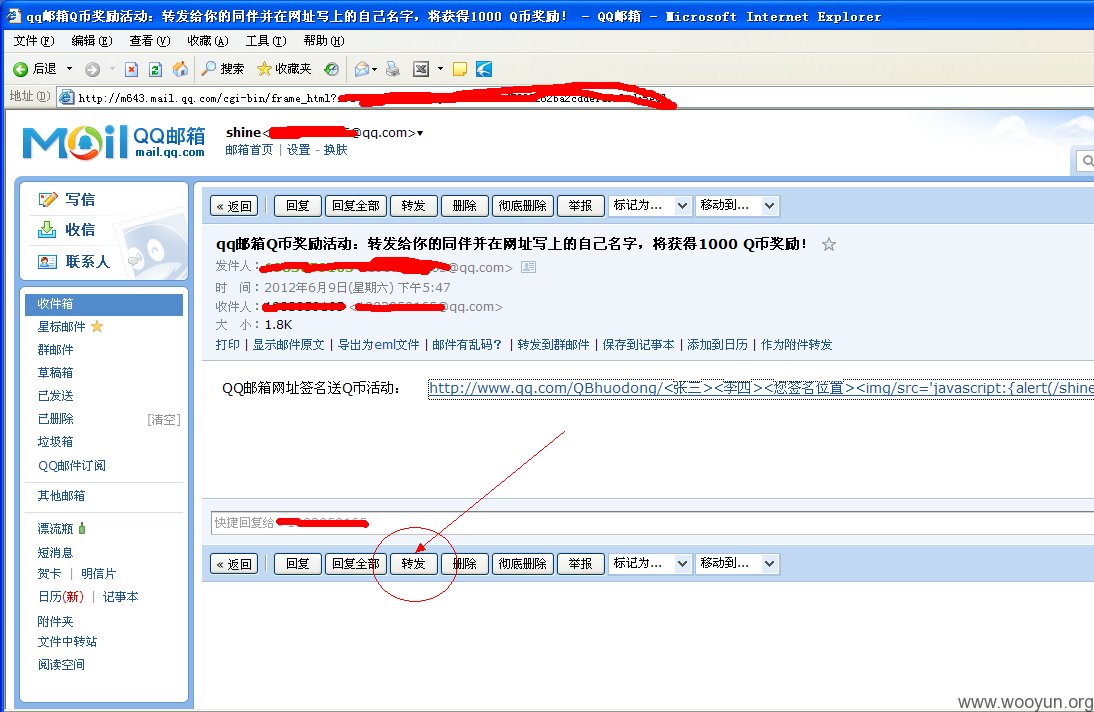1094x712 pixels.
Task: Open the 收件箱 folder
Action: pyautogui.click(x=104, y=304)
